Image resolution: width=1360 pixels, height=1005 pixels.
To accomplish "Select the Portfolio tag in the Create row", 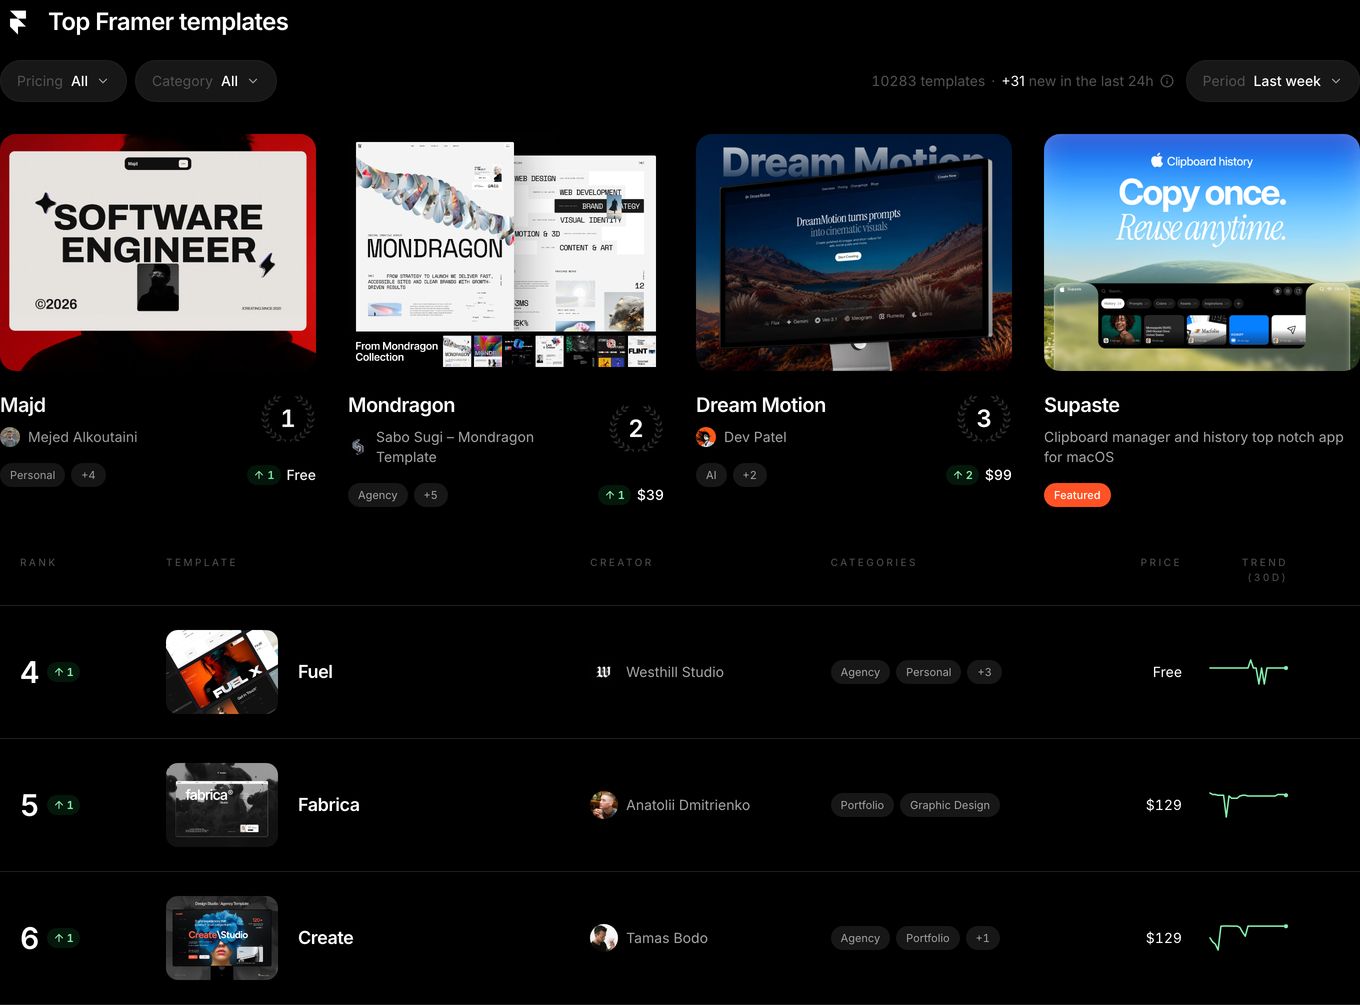I will point(928,938).
